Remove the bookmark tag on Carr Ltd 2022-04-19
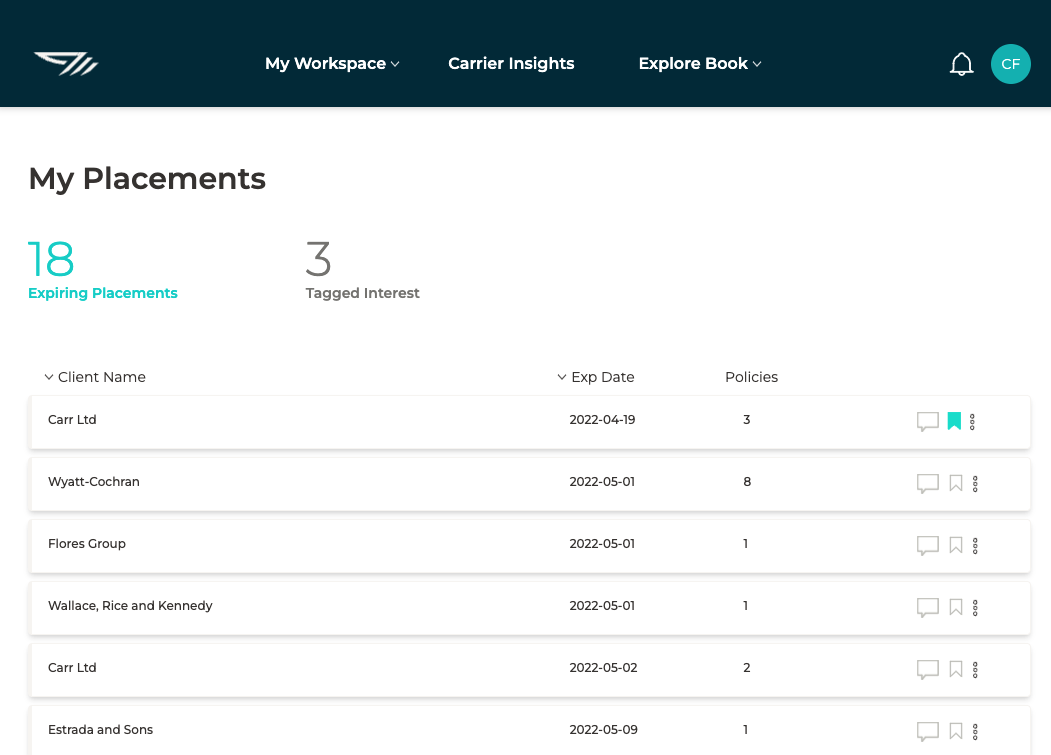 coord(954,421)
